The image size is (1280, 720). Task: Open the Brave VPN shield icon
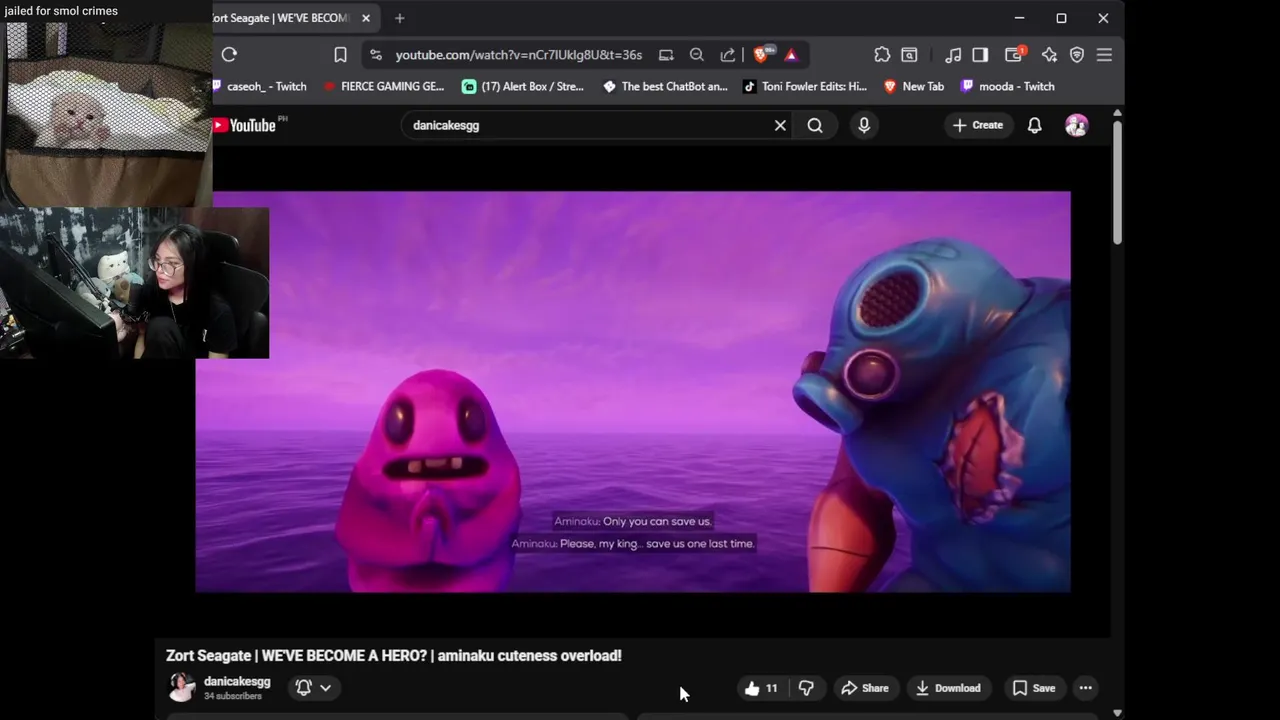1077,55
